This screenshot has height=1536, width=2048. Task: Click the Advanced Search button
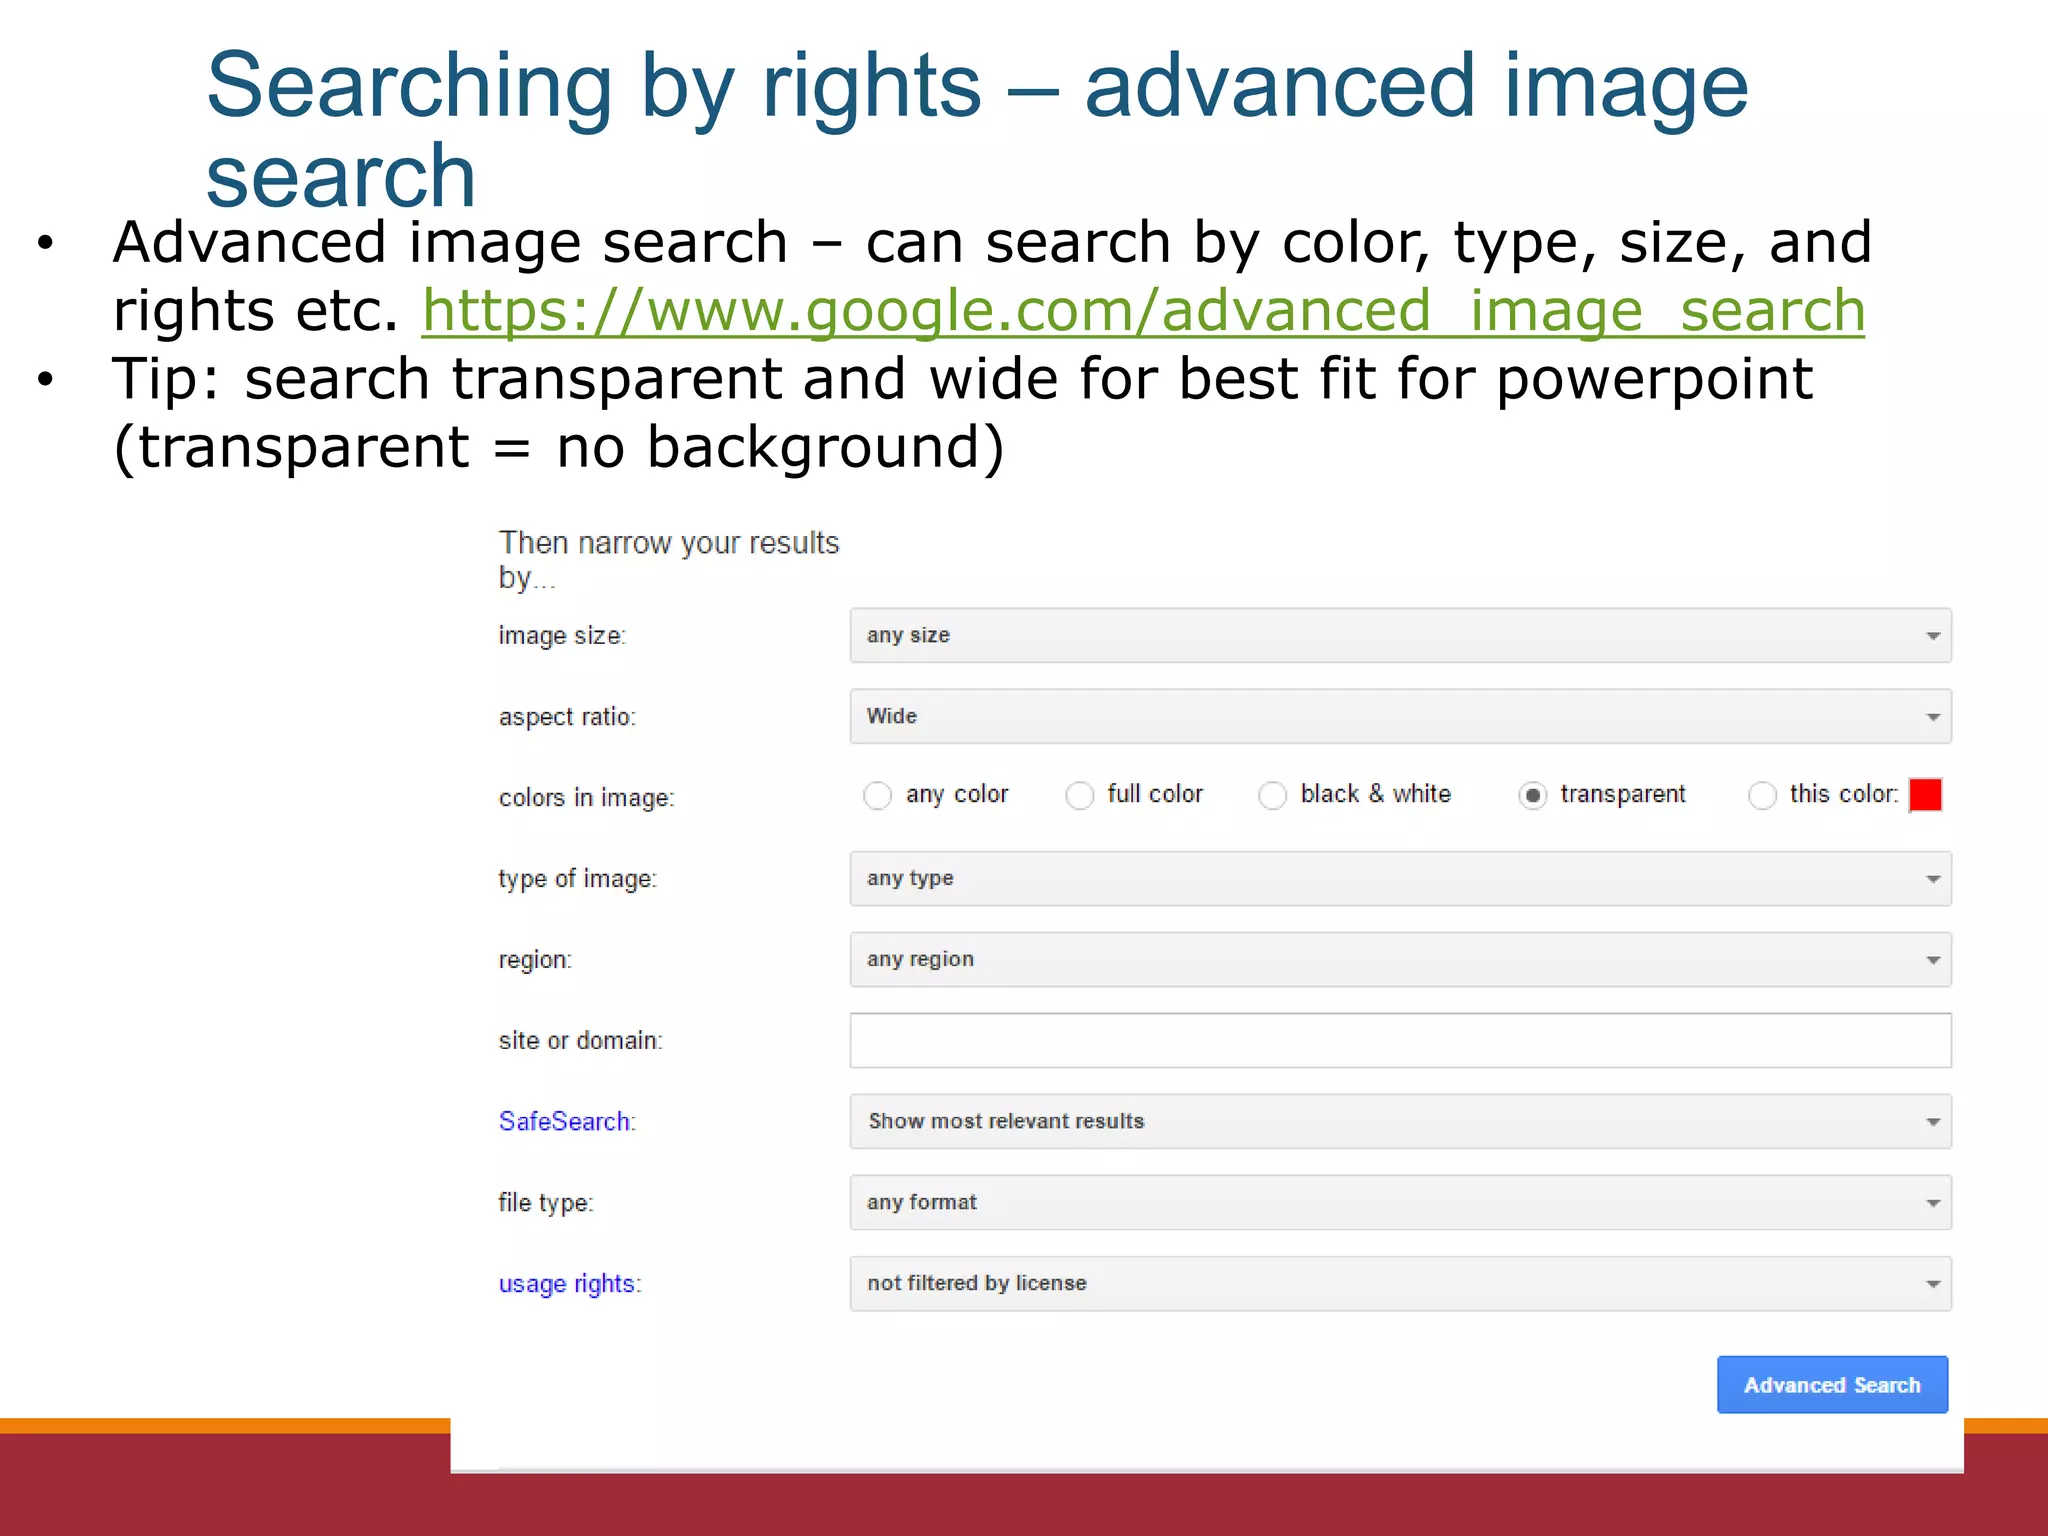point(1832,1384)
